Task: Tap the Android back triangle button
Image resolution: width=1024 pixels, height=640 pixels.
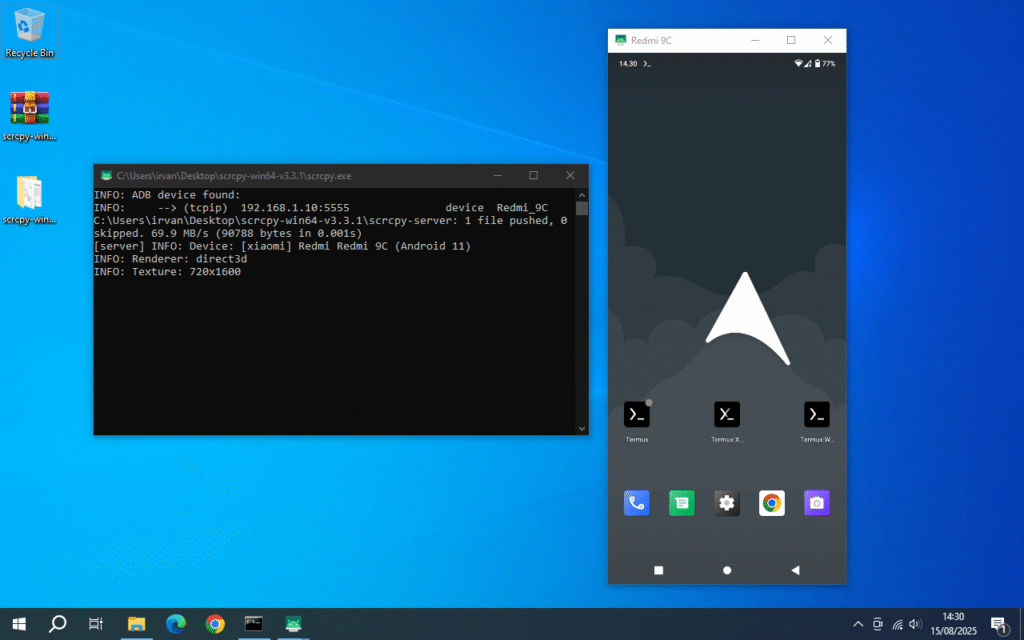Action: (795, 570)
